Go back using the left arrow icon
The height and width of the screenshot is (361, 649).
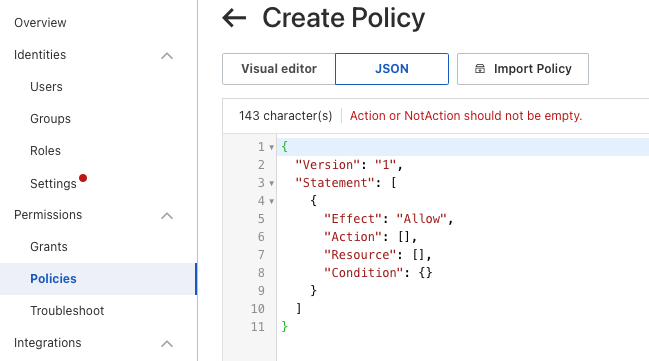pyautogui.click(x=234, y=18)
